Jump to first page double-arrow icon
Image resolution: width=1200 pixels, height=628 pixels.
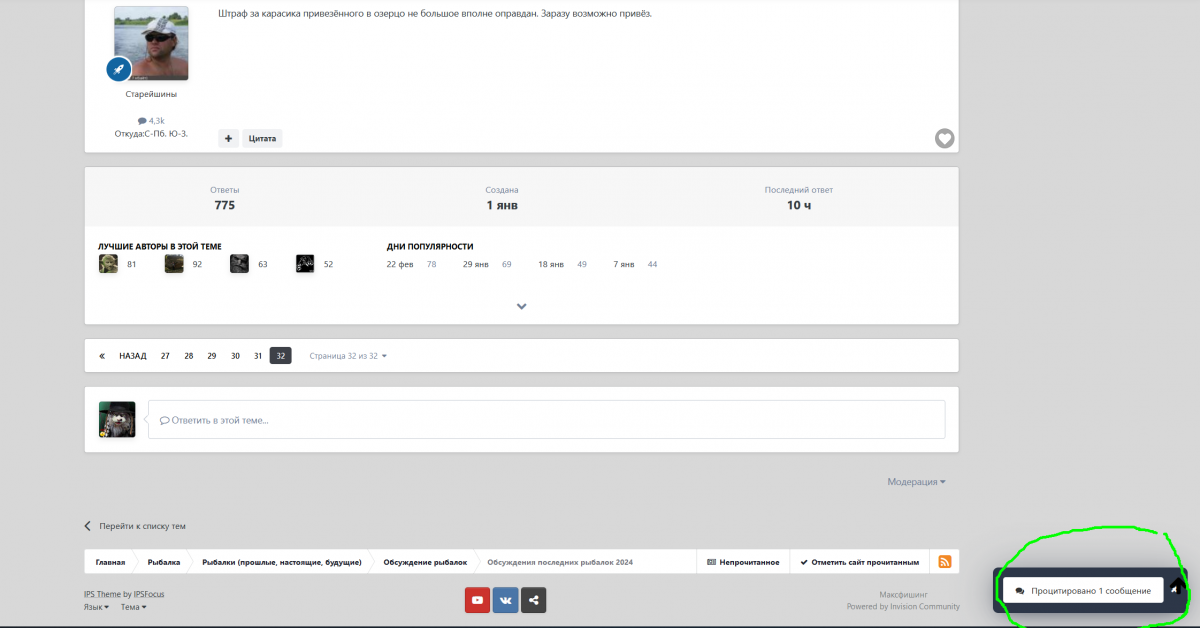(x=102, y=356)
